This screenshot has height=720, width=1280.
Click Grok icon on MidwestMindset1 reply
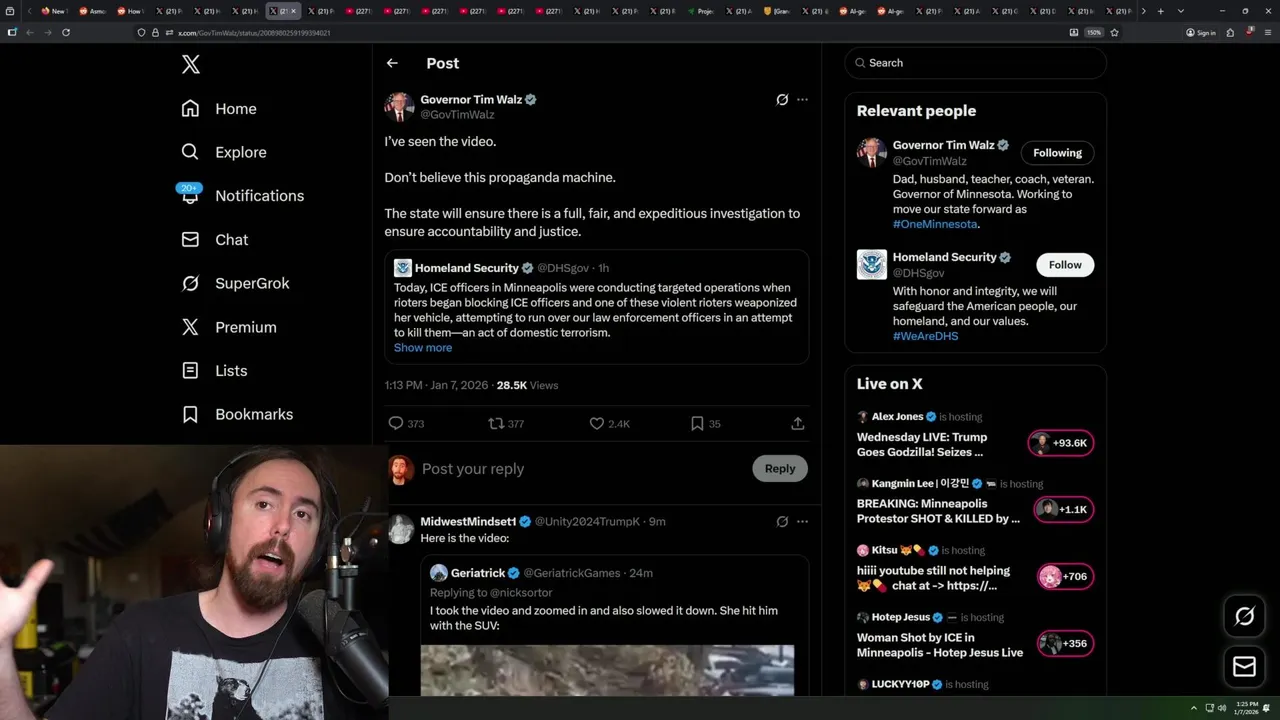point(782,522)
